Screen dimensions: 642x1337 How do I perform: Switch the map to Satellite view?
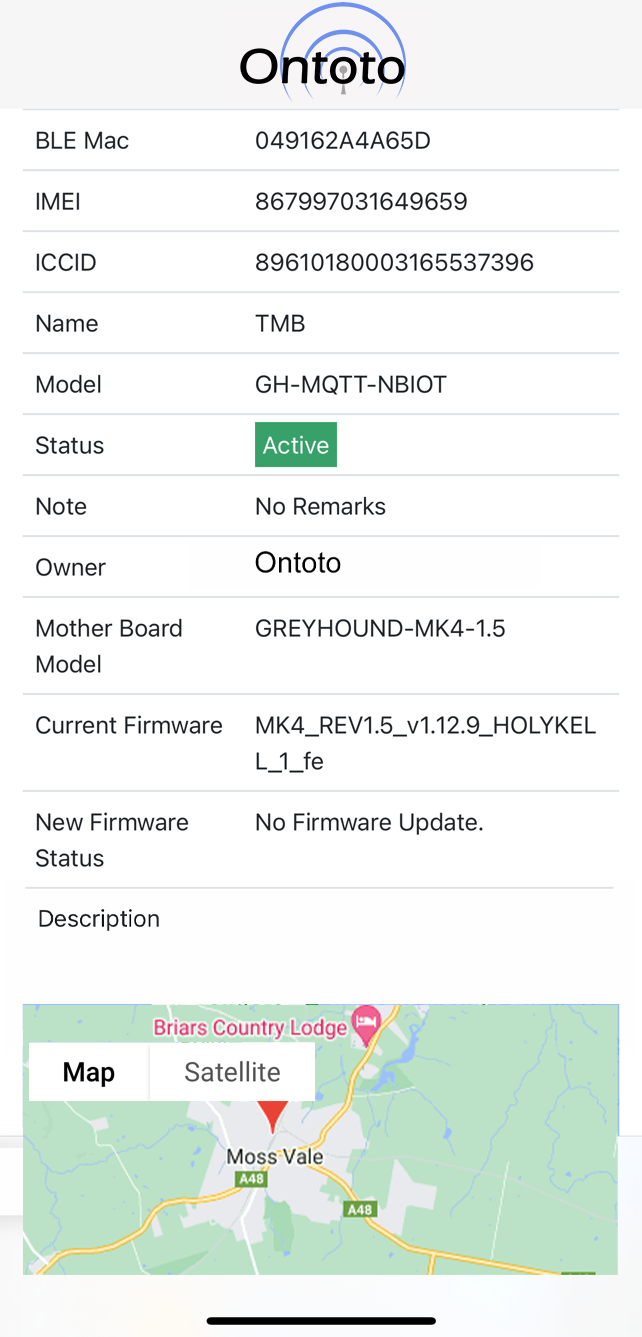(x=232, y=1071)
